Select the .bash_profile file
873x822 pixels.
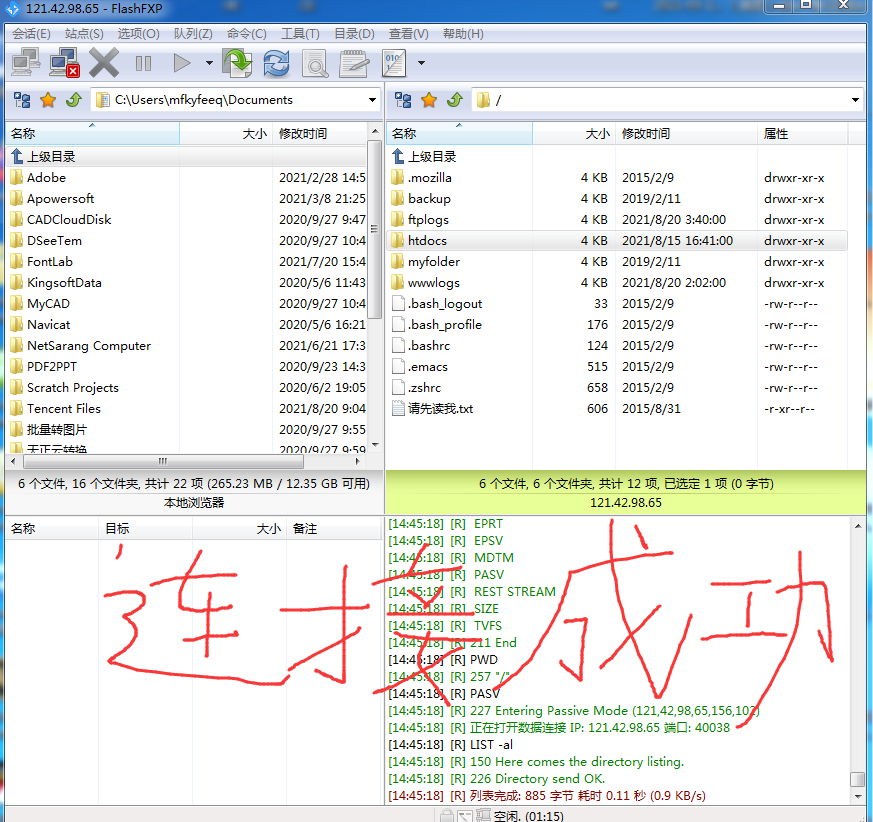point(617,325)
